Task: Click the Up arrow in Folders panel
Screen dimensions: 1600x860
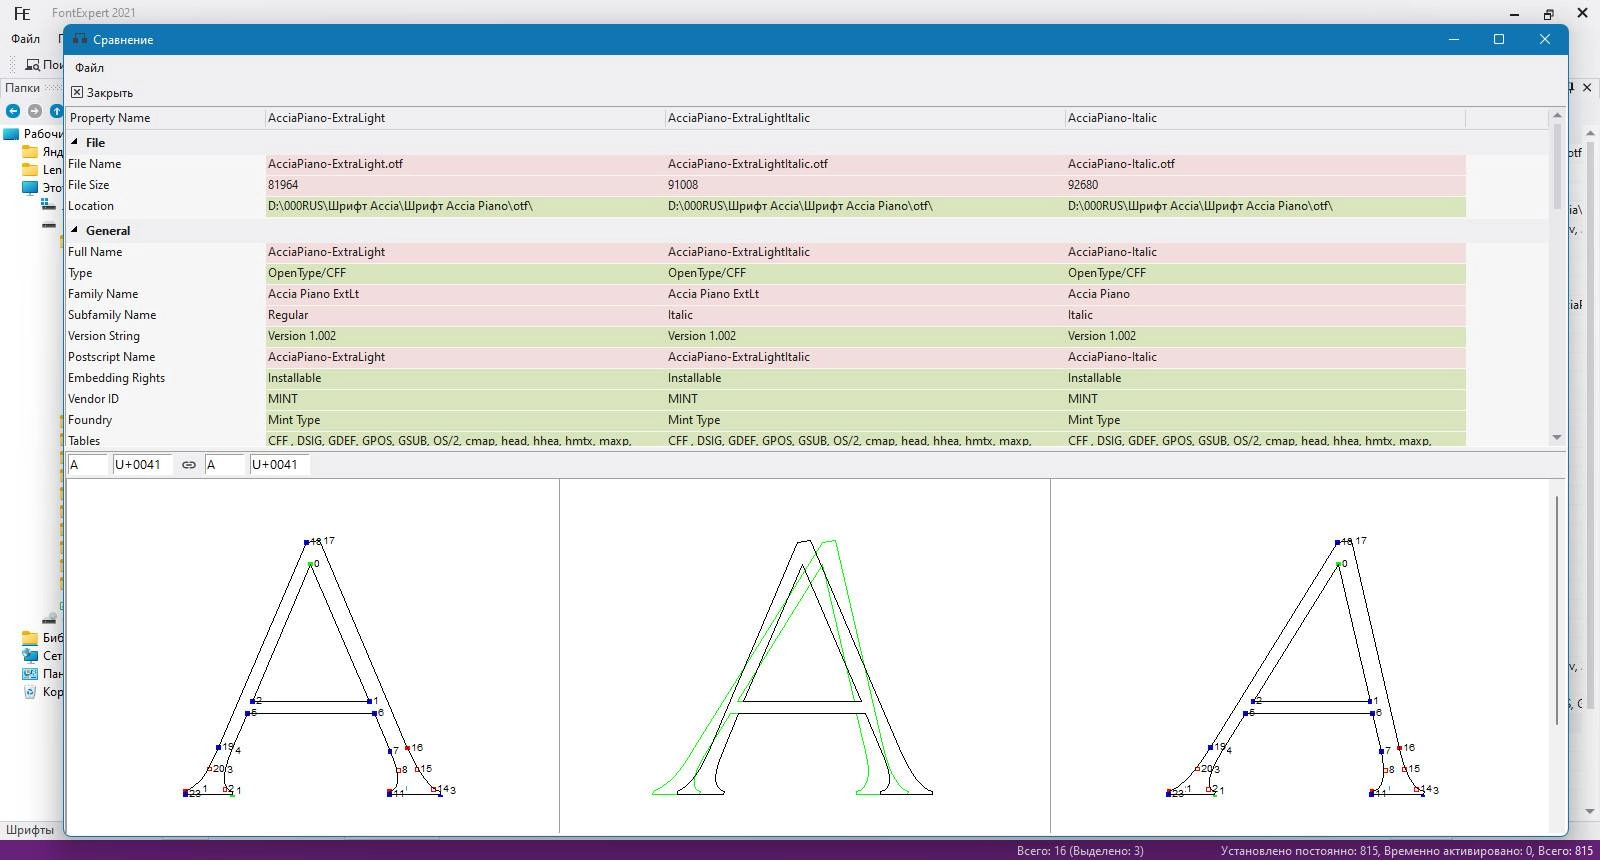Action: click(x=56, y=111)
